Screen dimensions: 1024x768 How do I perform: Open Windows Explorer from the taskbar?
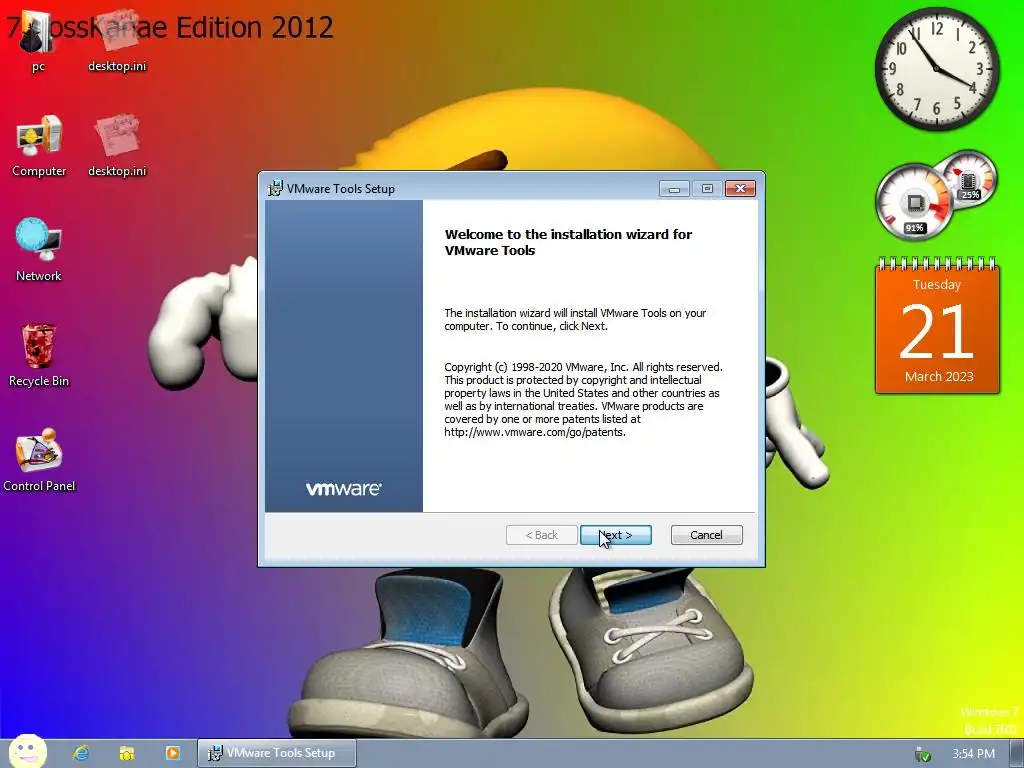tap(127, 753)
